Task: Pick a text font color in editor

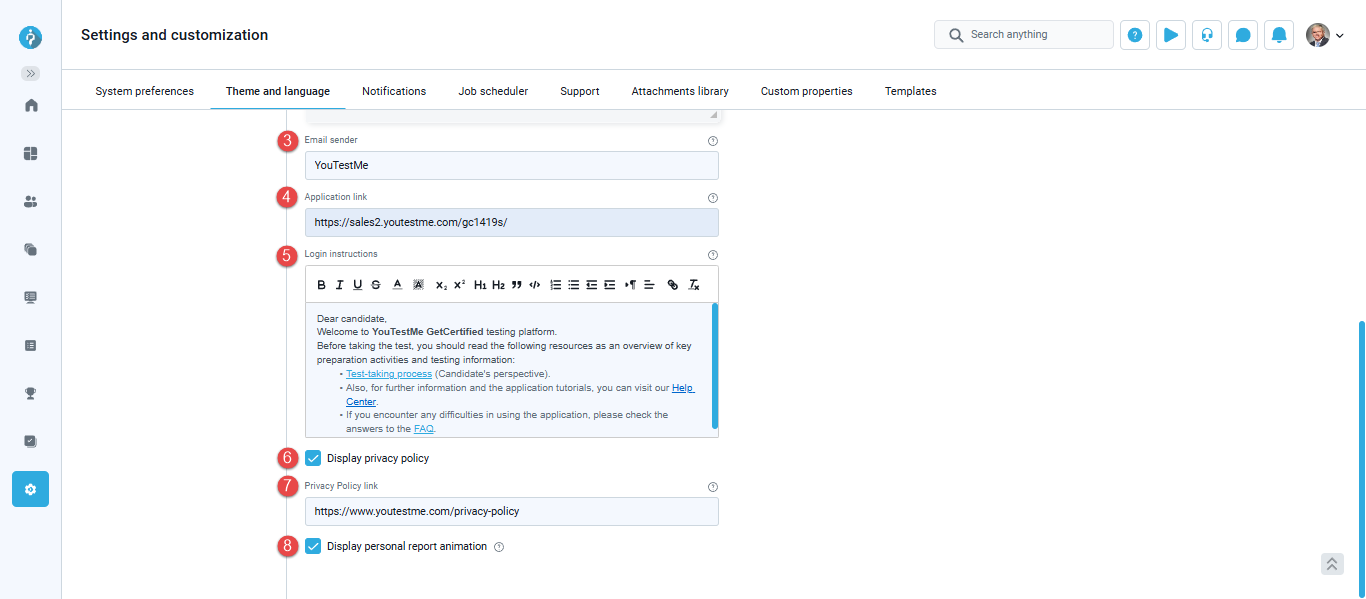Action: (397, 285)
